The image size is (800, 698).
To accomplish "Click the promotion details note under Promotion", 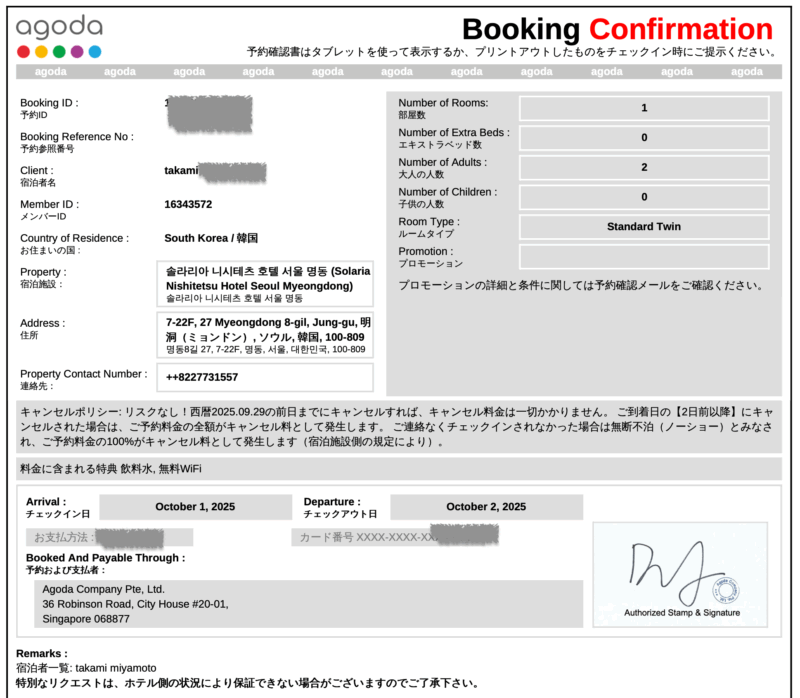I will coord(581,285).
